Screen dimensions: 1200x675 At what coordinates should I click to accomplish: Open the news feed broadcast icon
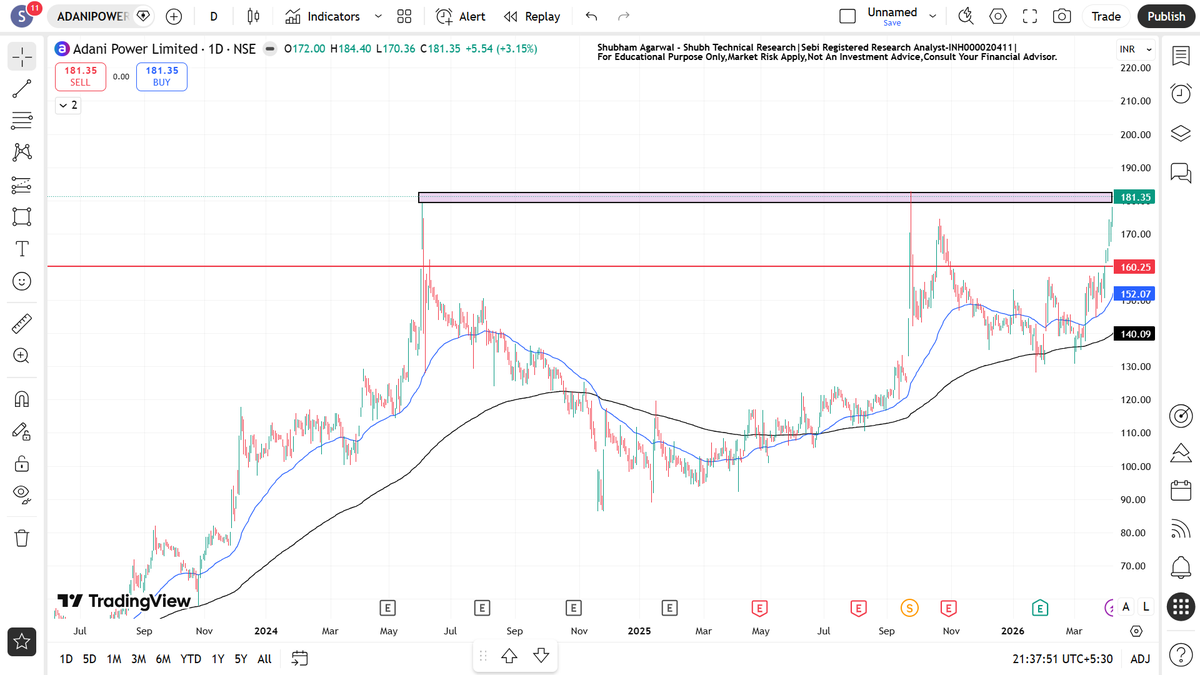click(1180, 529)
